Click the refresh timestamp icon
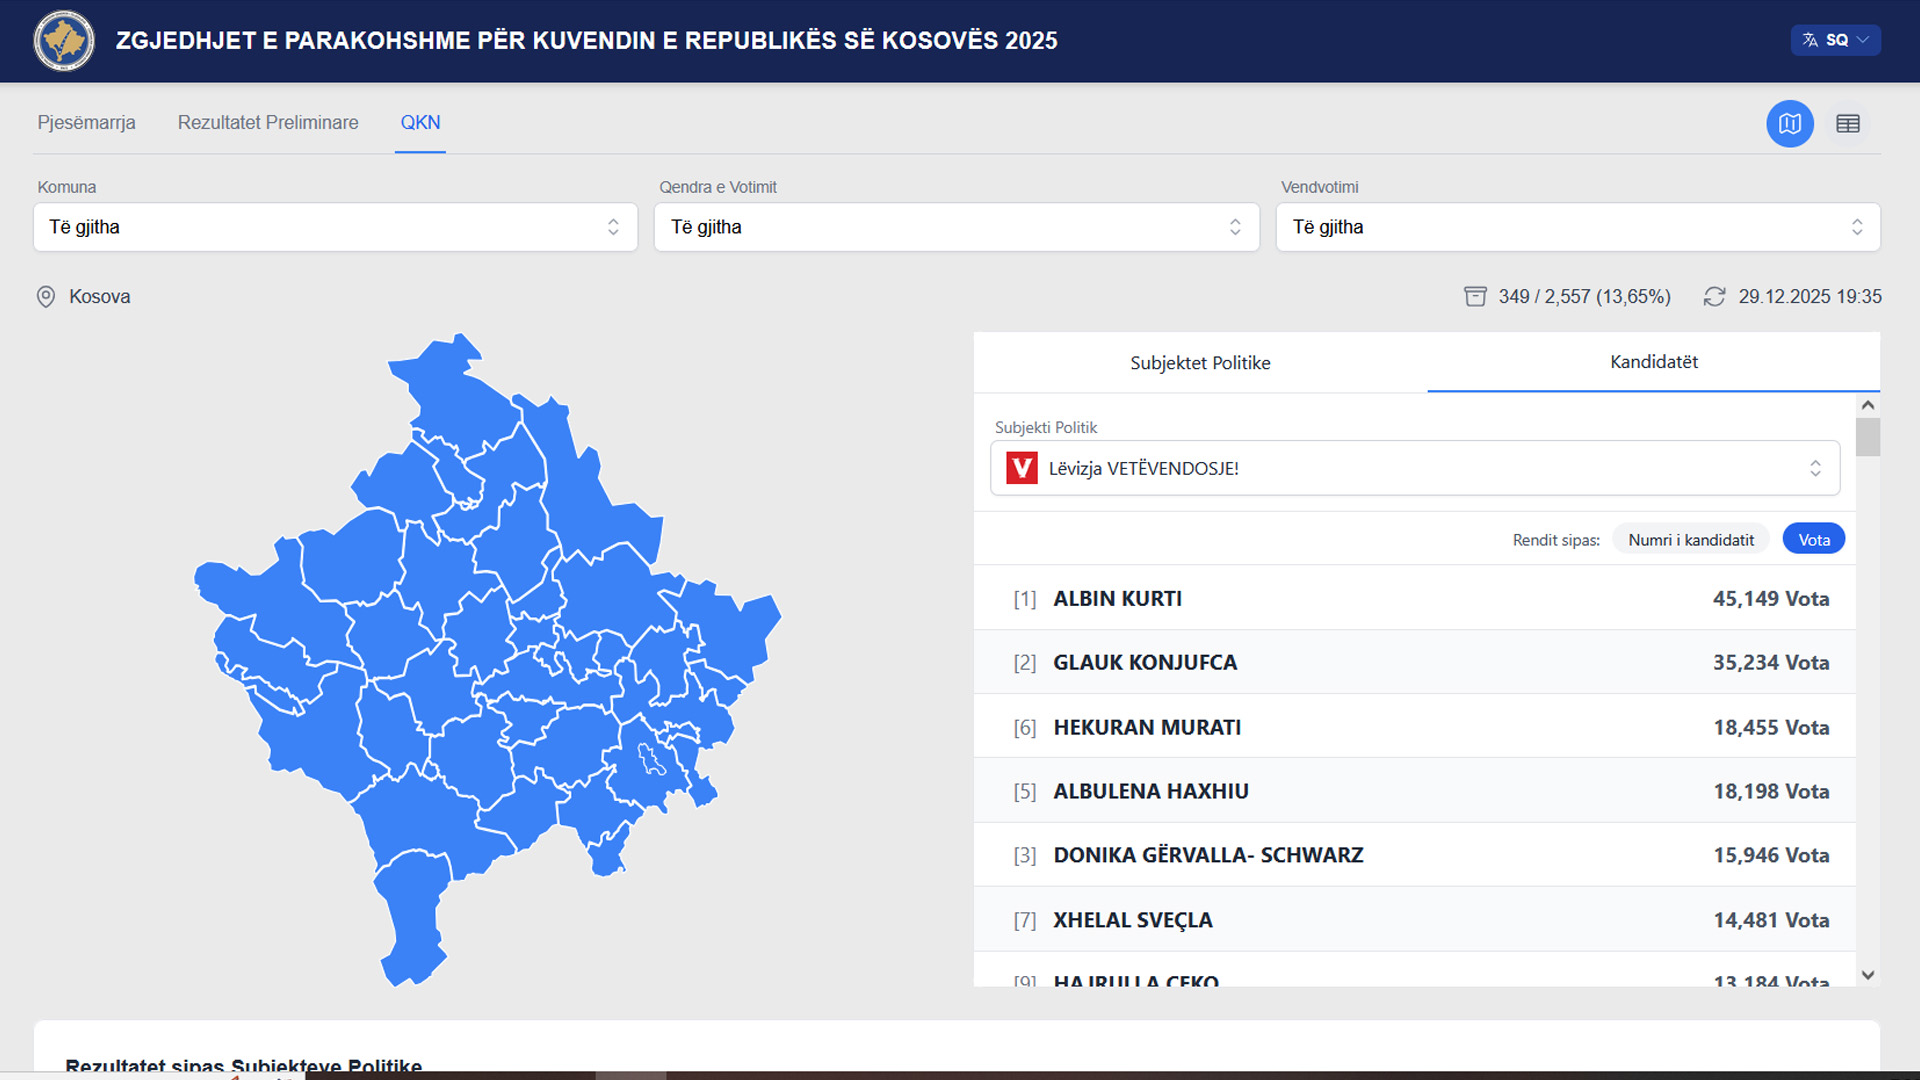This screenshot has width=1920, height=1080. (x=1714, y=297)
